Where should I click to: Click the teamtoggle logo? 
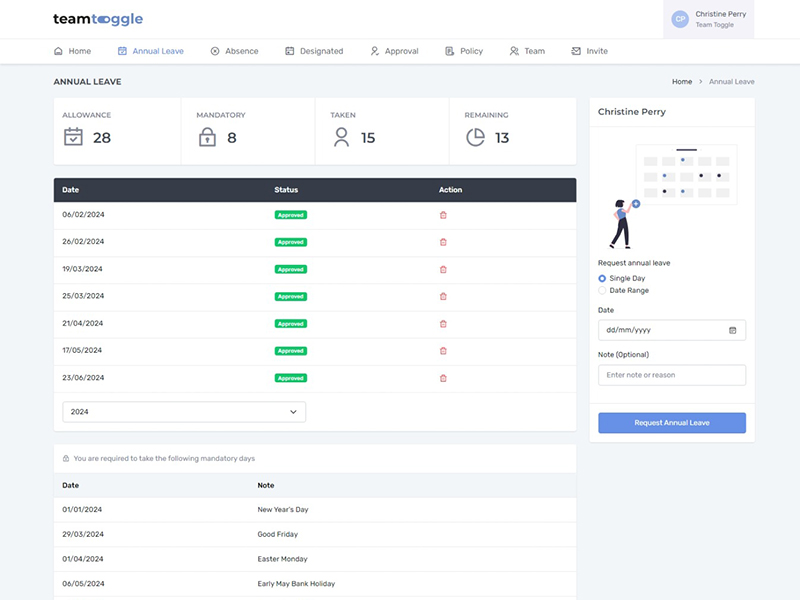click(98, 19)
